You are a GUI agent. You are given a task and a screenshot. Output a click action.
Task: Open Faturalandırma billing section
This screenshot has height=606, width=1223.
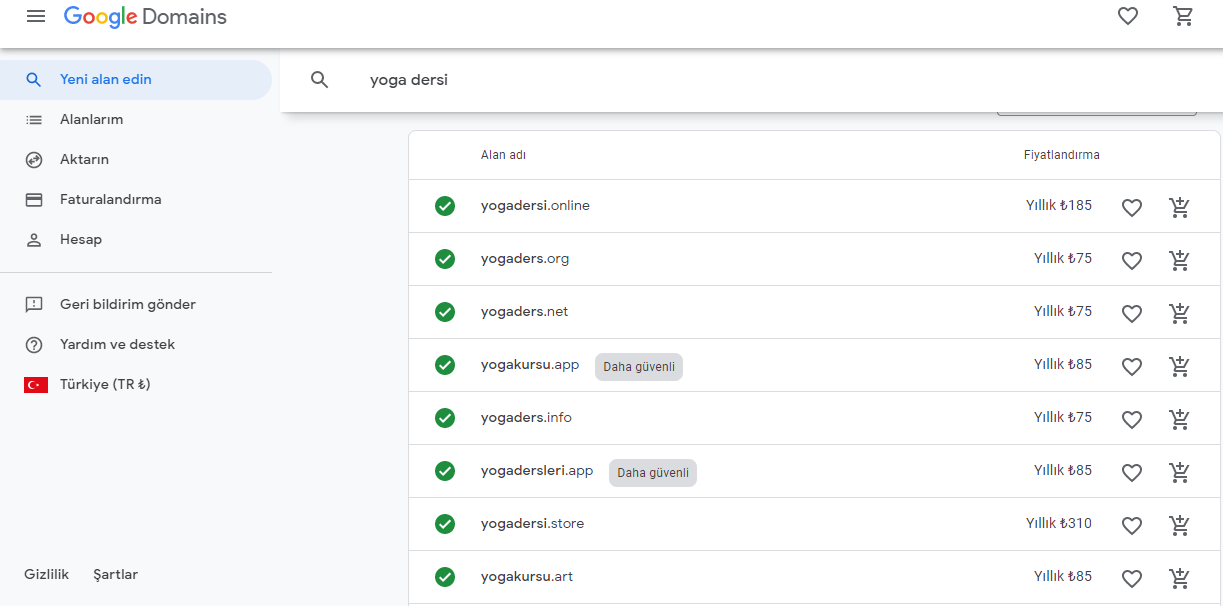[110, 200]
